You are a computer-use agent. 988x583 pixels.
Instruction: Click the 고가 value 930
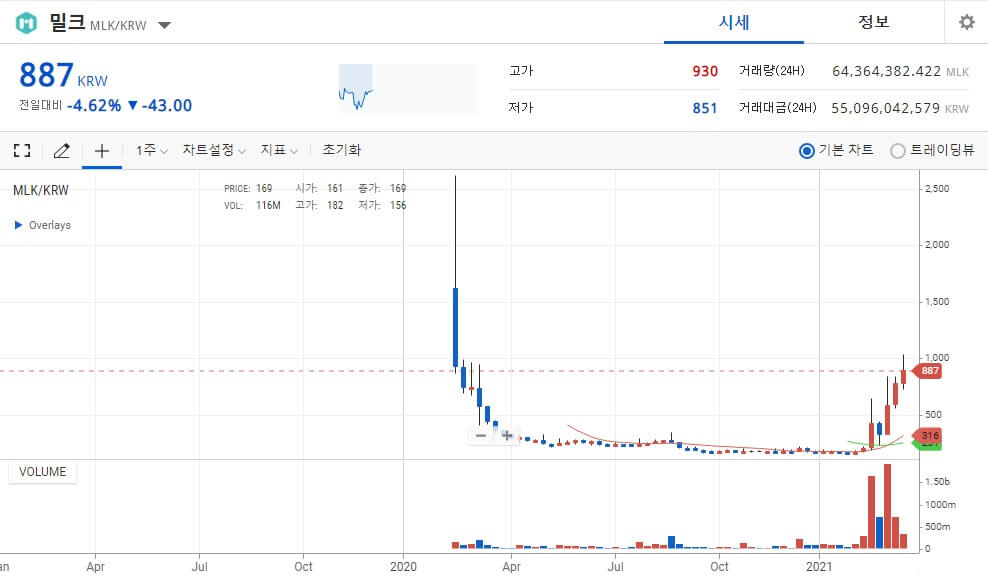click(x=705, y=71)
